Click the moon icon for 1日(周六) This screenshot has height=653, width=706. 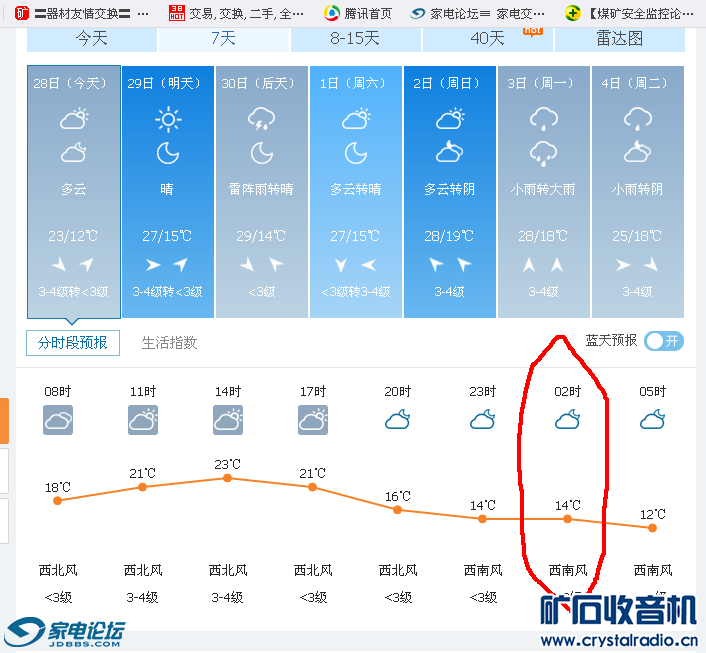click(x=356, y=153)
